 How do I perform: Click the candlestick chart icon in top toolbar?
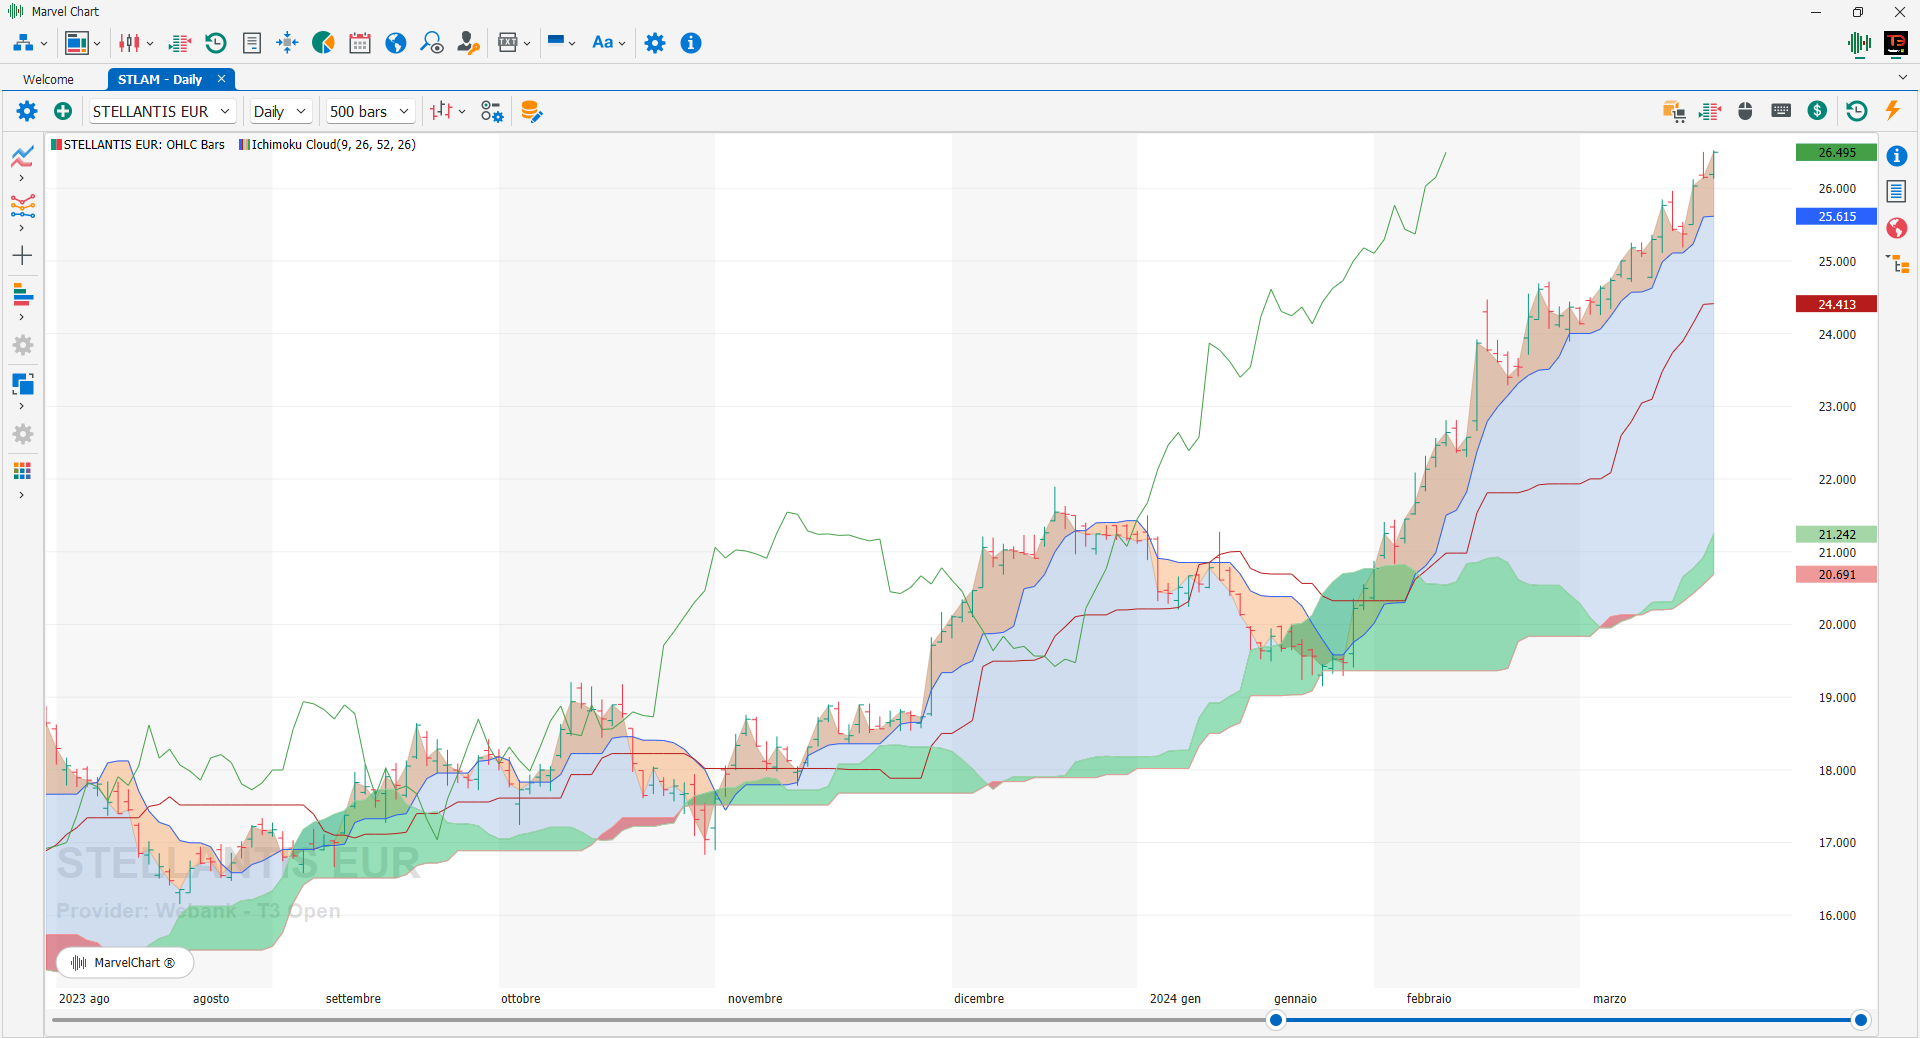[x=129, y=43]
